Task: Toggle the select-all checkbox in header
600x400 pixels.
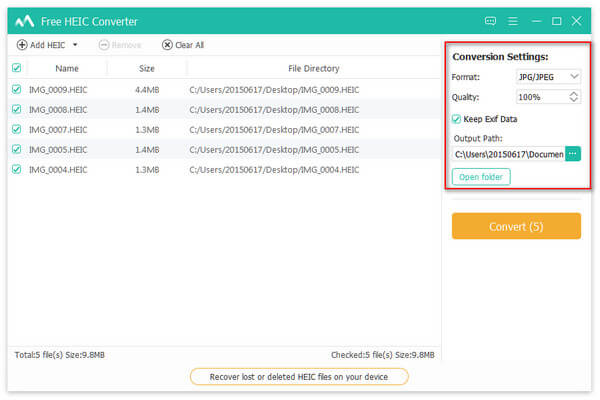Action: (x=16, y=68)
